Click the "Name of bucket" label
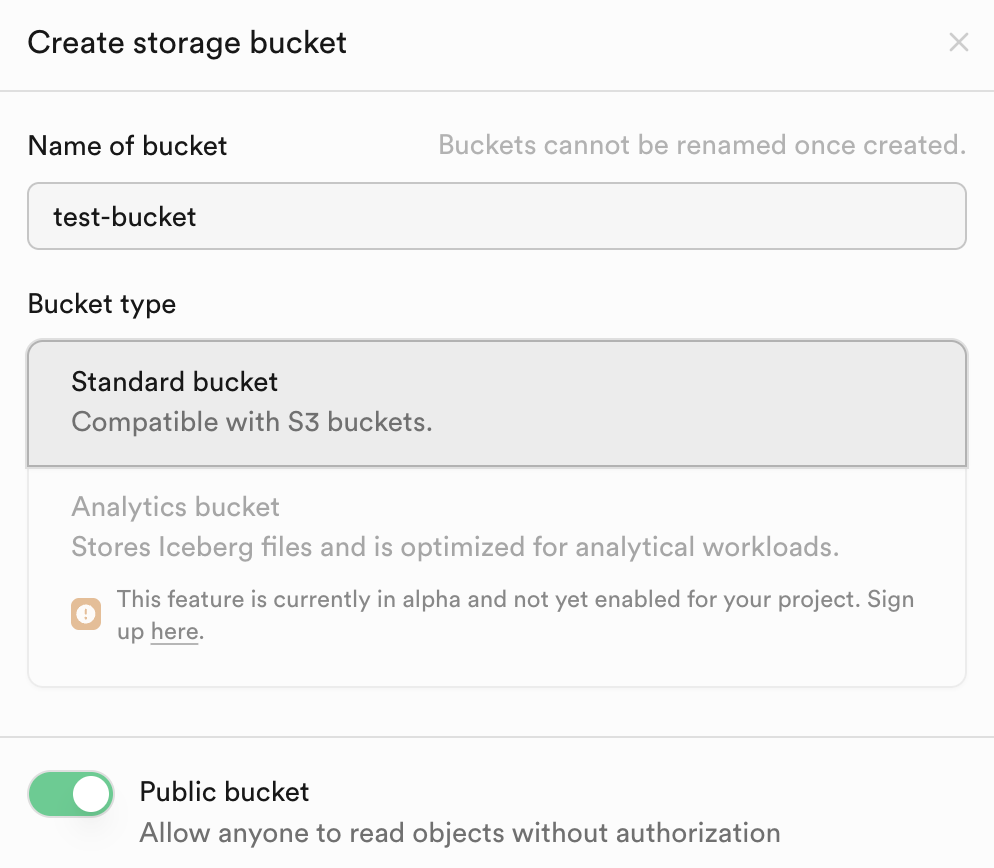Image resolution: width=994 pixels, height=868 pixels. pyautogui.click(x=127, y=146)
